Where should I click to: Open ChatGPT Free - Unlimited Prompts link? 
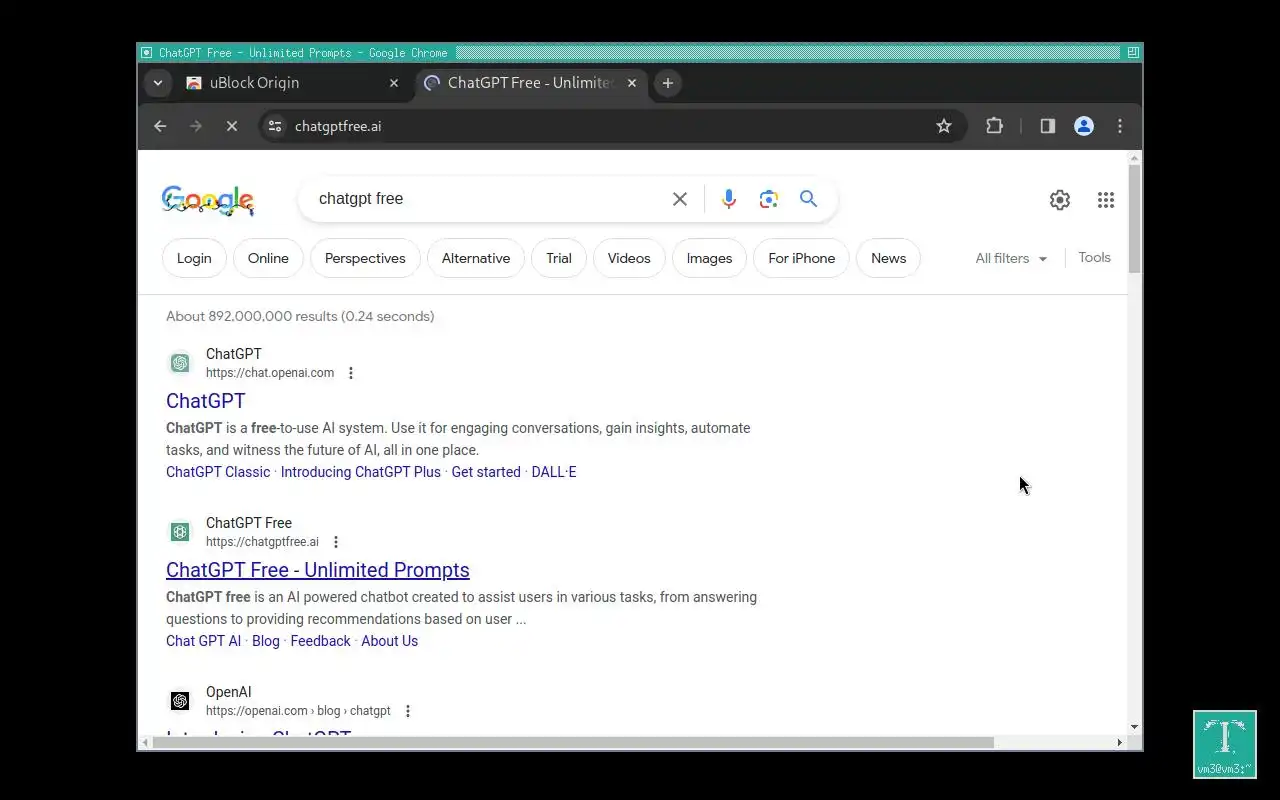(x=318, y=570)
